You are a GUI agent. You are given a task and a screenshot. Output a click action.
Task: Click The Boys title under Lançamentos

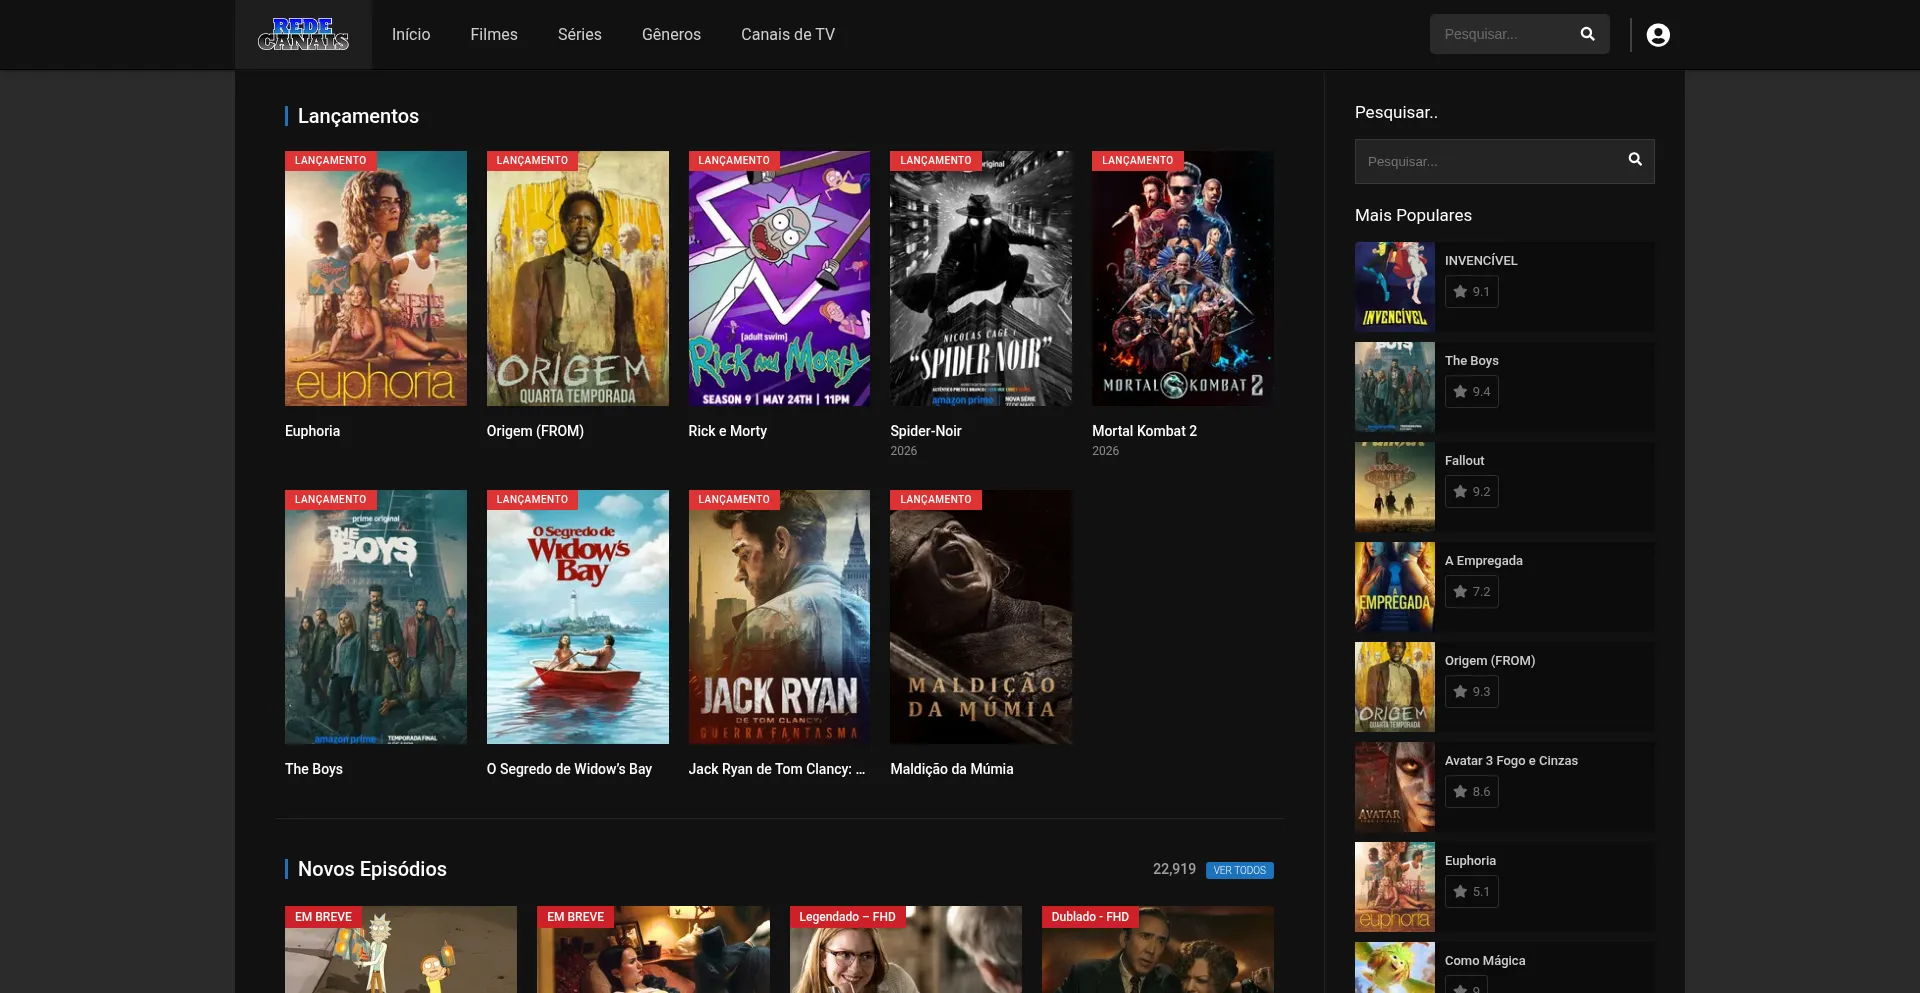pyautogui.click(x=314, y=769)
